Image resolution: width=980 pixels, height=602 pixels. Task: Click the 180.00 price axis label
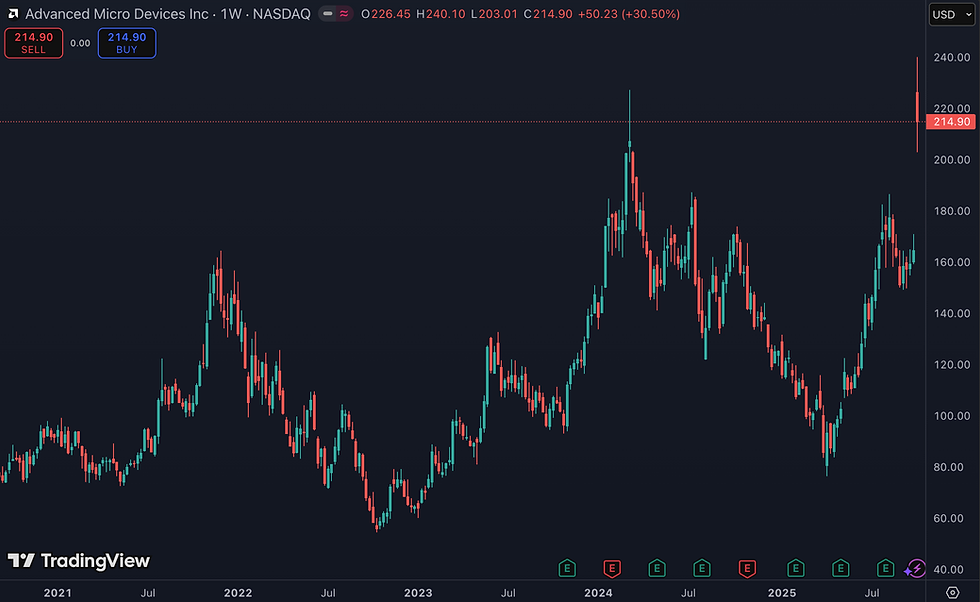[x=952, y=211]
